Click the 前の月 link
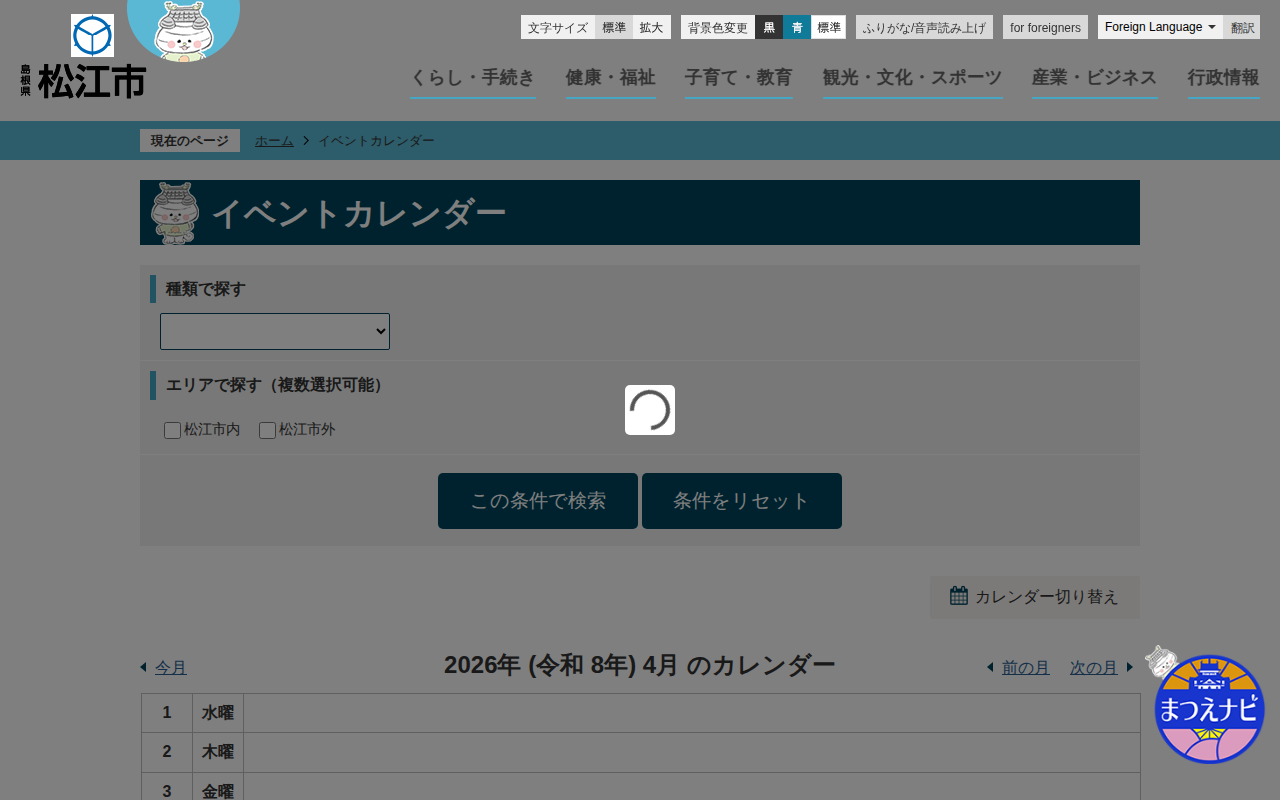This screenshot has width=1280, height=800. (x=1026, y=667)
